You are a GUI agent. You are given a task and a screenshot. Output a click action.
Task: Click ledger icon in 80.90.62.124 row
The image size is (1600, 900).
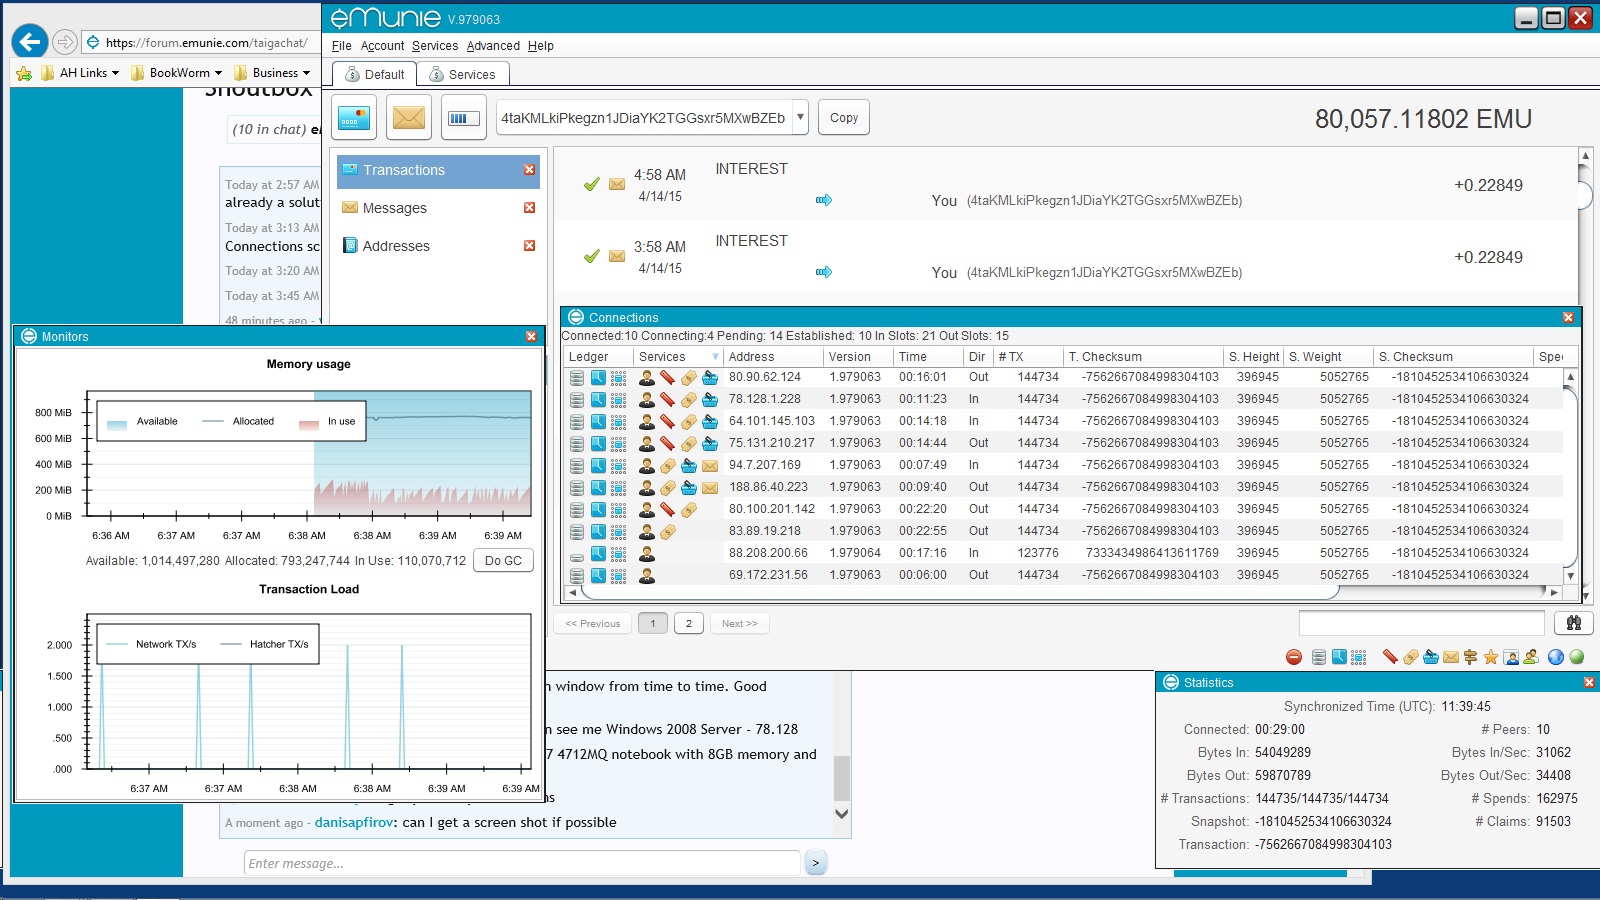point(577,378)
